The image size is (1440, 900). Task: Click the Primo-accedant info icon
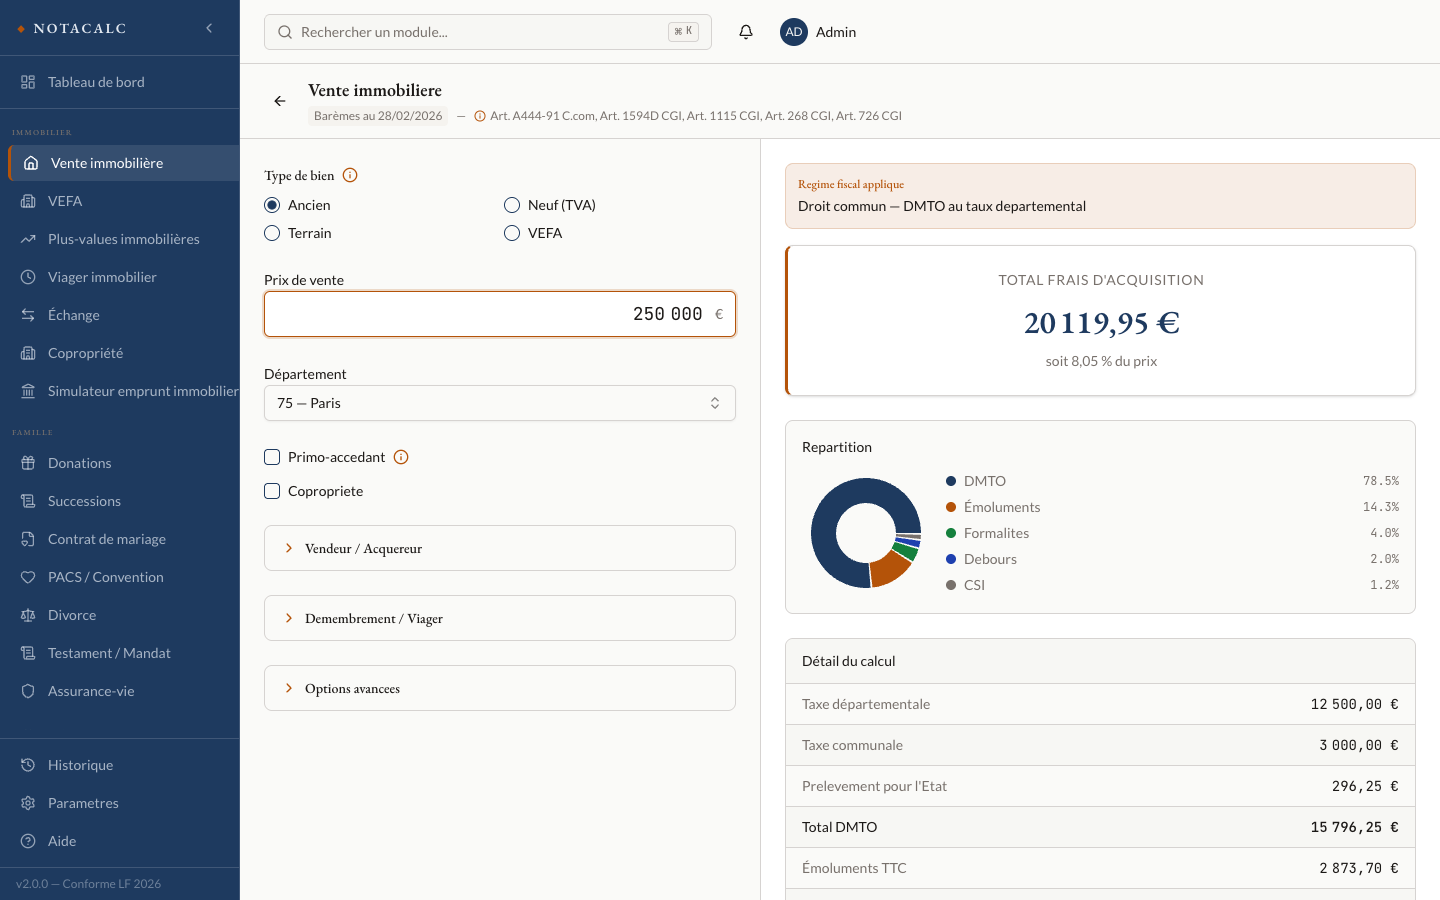point(401,457)
